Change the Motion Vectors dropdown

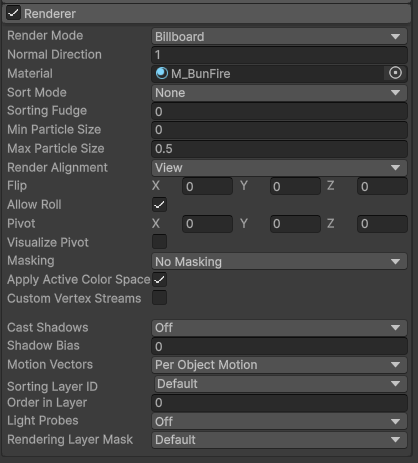[x=279, y=365]
